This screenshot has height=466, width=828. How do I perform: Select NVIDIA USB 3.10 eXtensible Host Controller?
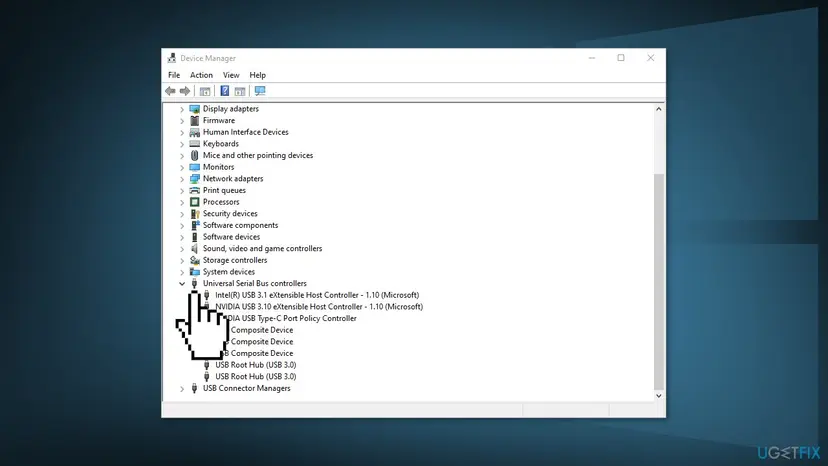coord(319,306)
